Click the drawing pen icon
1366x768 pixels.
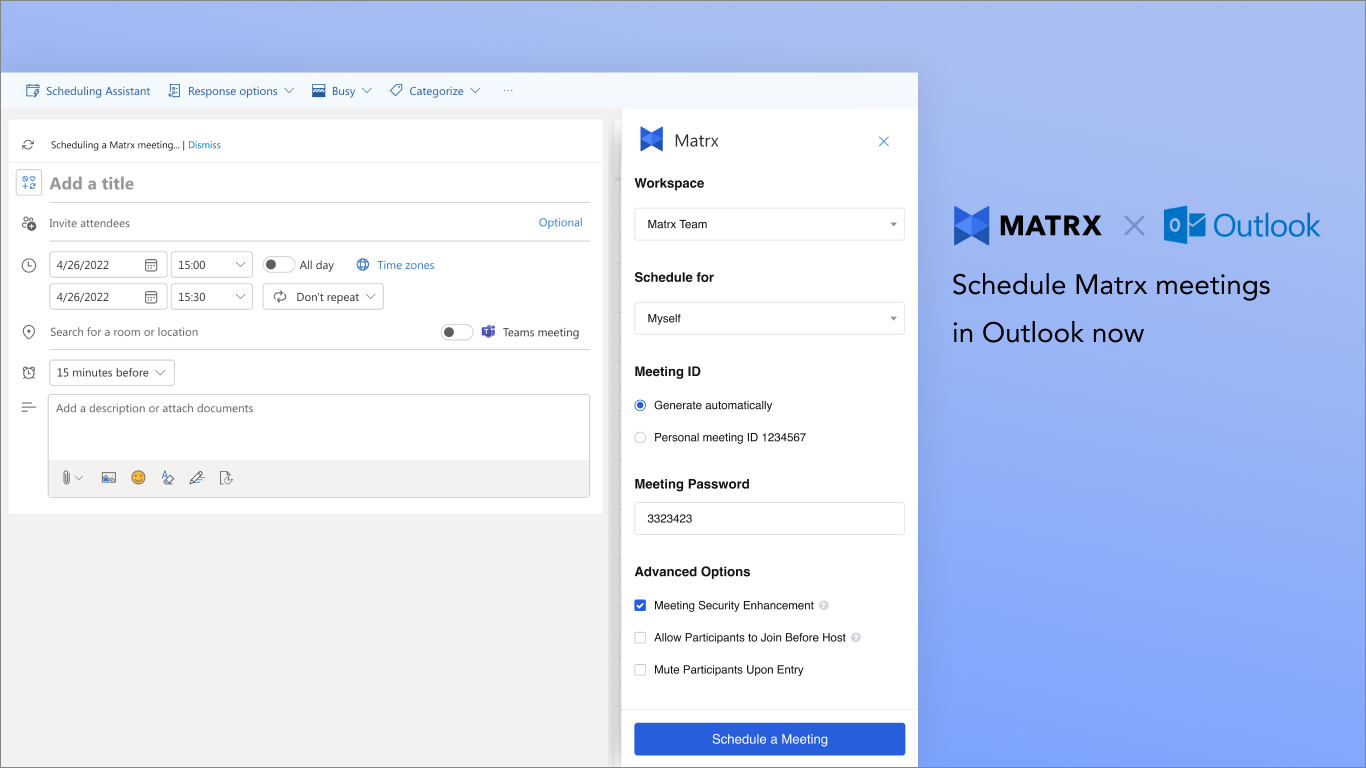coord(197,478)
